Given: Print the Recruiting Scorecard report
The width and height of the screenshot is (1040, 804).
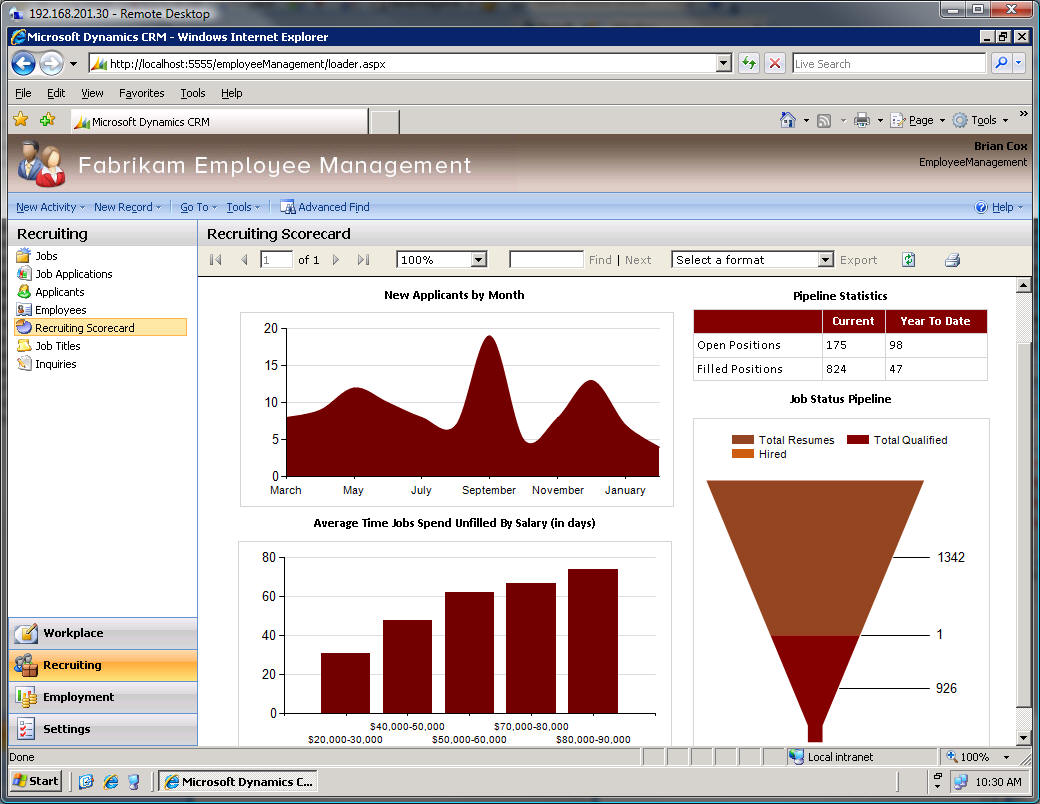Looking at the screenshot, I should coord(951,260).
